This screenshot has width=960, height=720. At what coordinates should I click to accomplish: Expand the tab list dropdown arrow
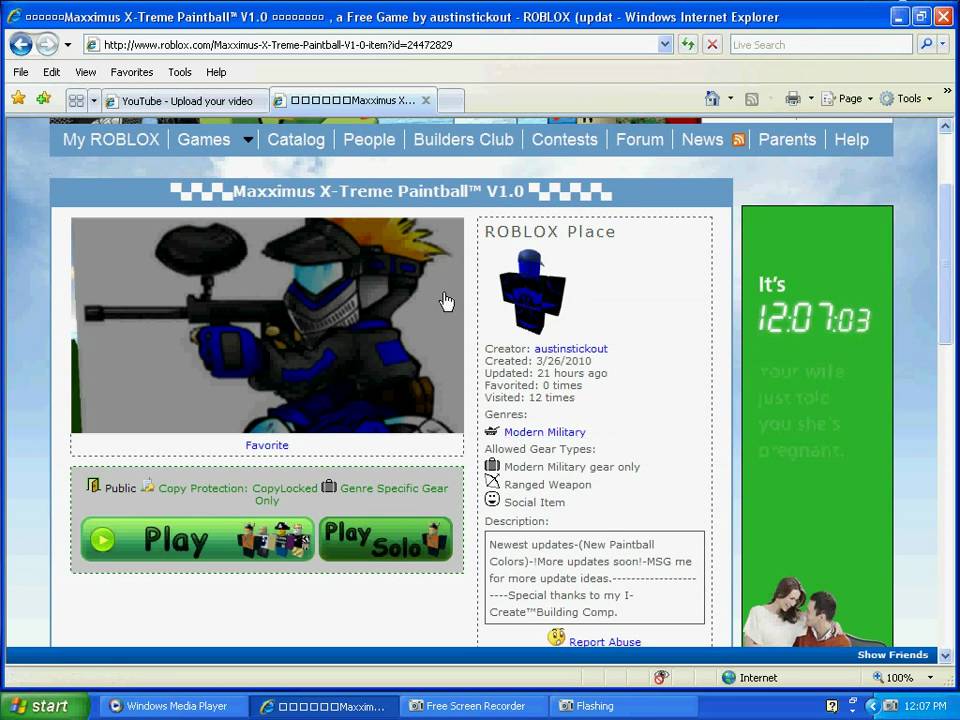point(94,100)
